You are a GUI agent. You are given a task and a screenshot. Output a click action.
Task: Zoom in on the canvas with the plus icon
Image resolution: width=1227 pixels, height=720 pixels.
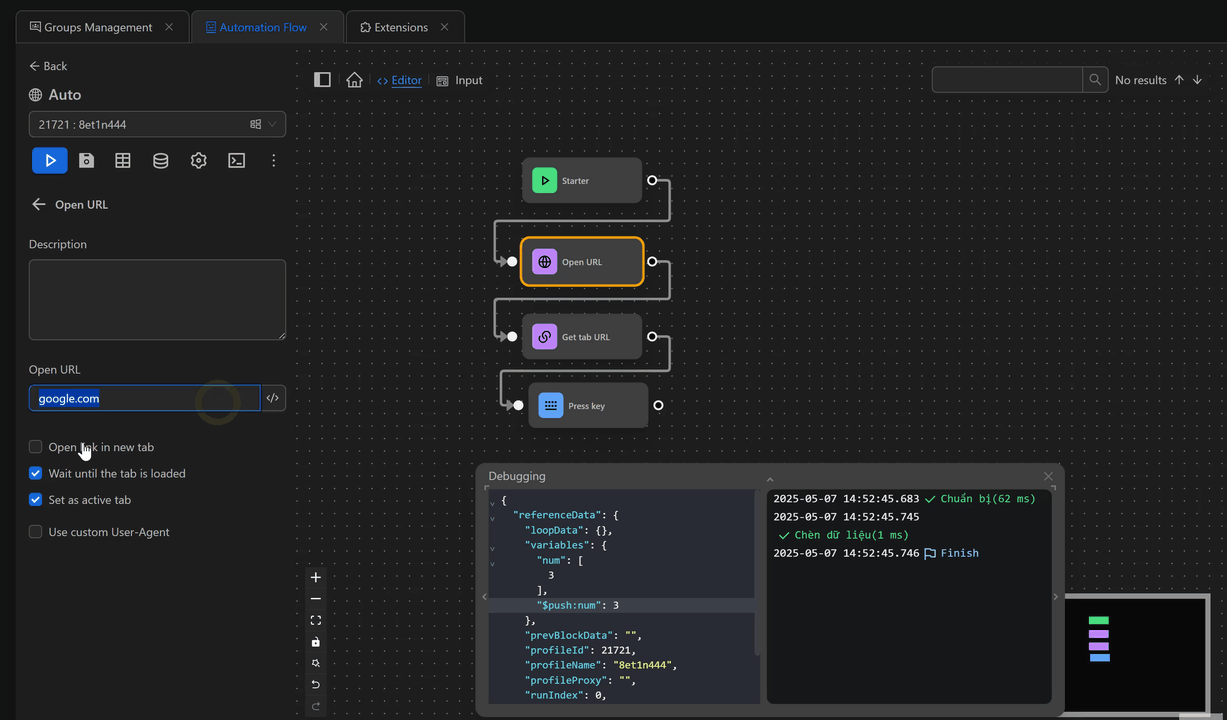315,577
